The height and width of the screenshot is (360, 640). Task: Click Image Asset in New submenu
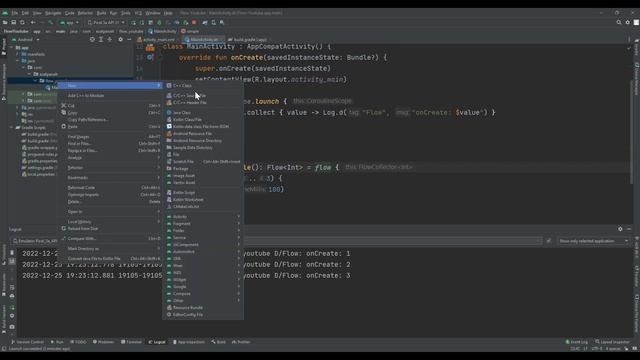(203, 176)
